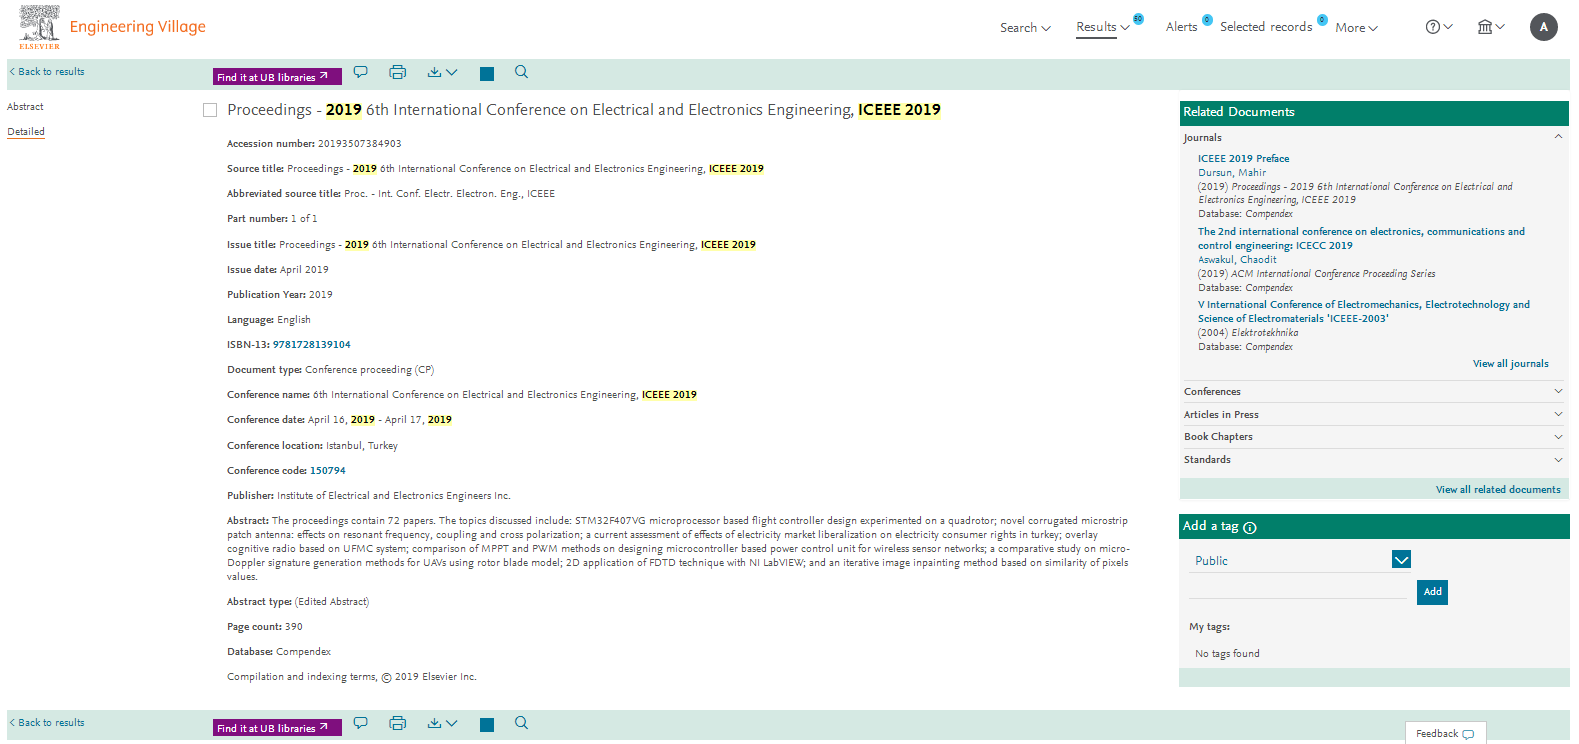Click View all journals link

click(1510, 364)
